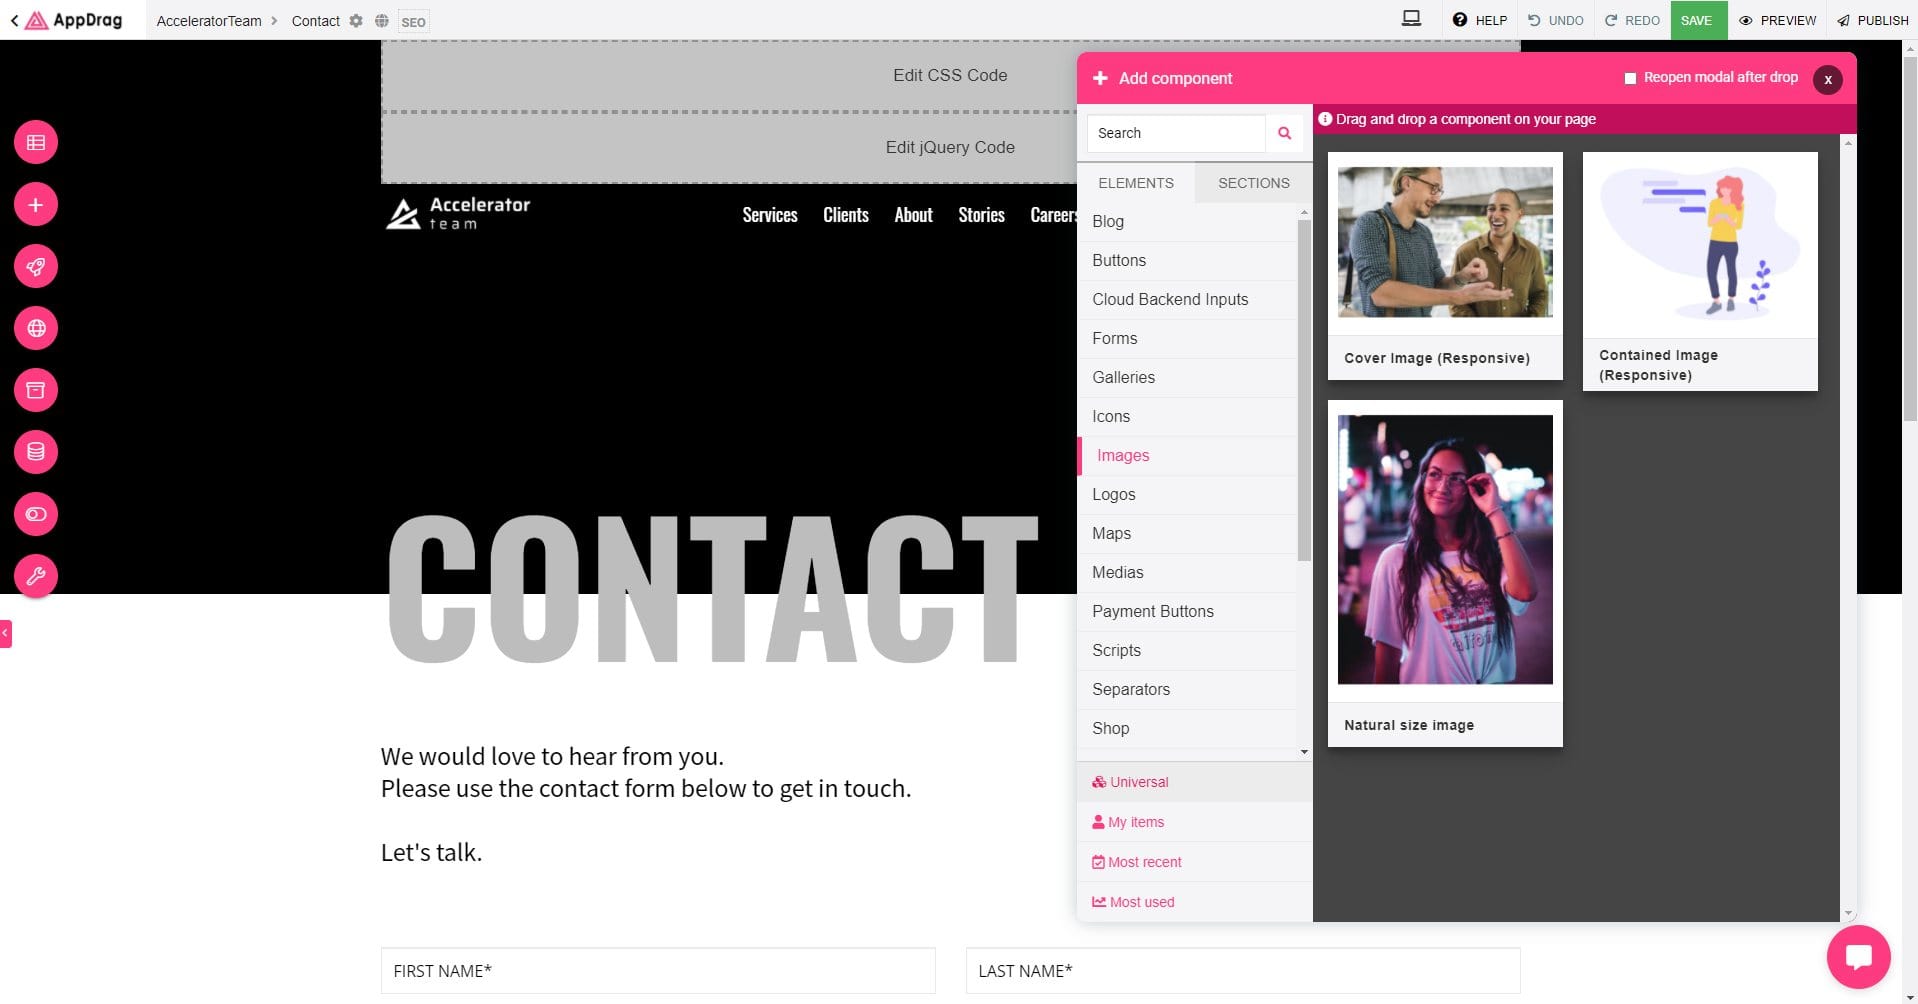This screenshot has width=1918, height=1004.
Task: Switch device preview with laptop icon
Action: coord(1411,18)
